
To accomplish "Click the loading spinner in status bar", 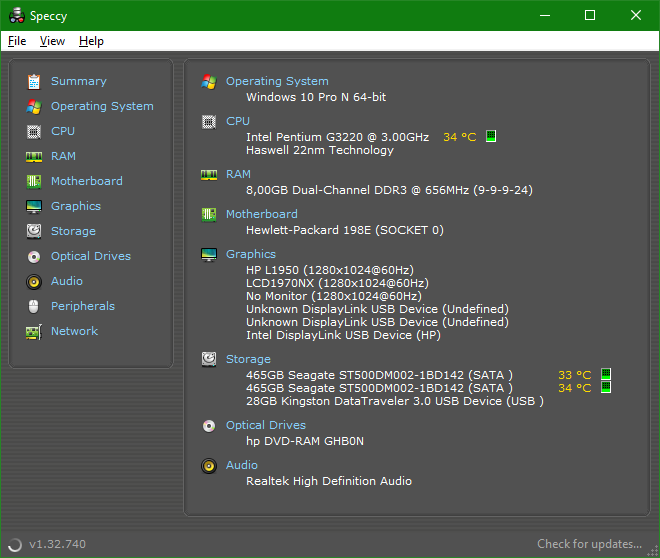I will point(15,545).
